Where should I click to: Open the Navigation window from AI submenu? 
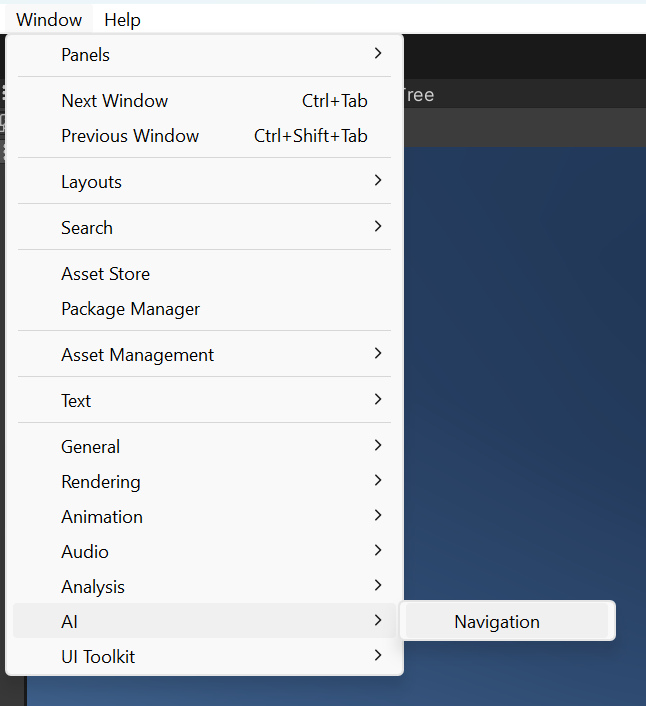(x=497, y=621)
